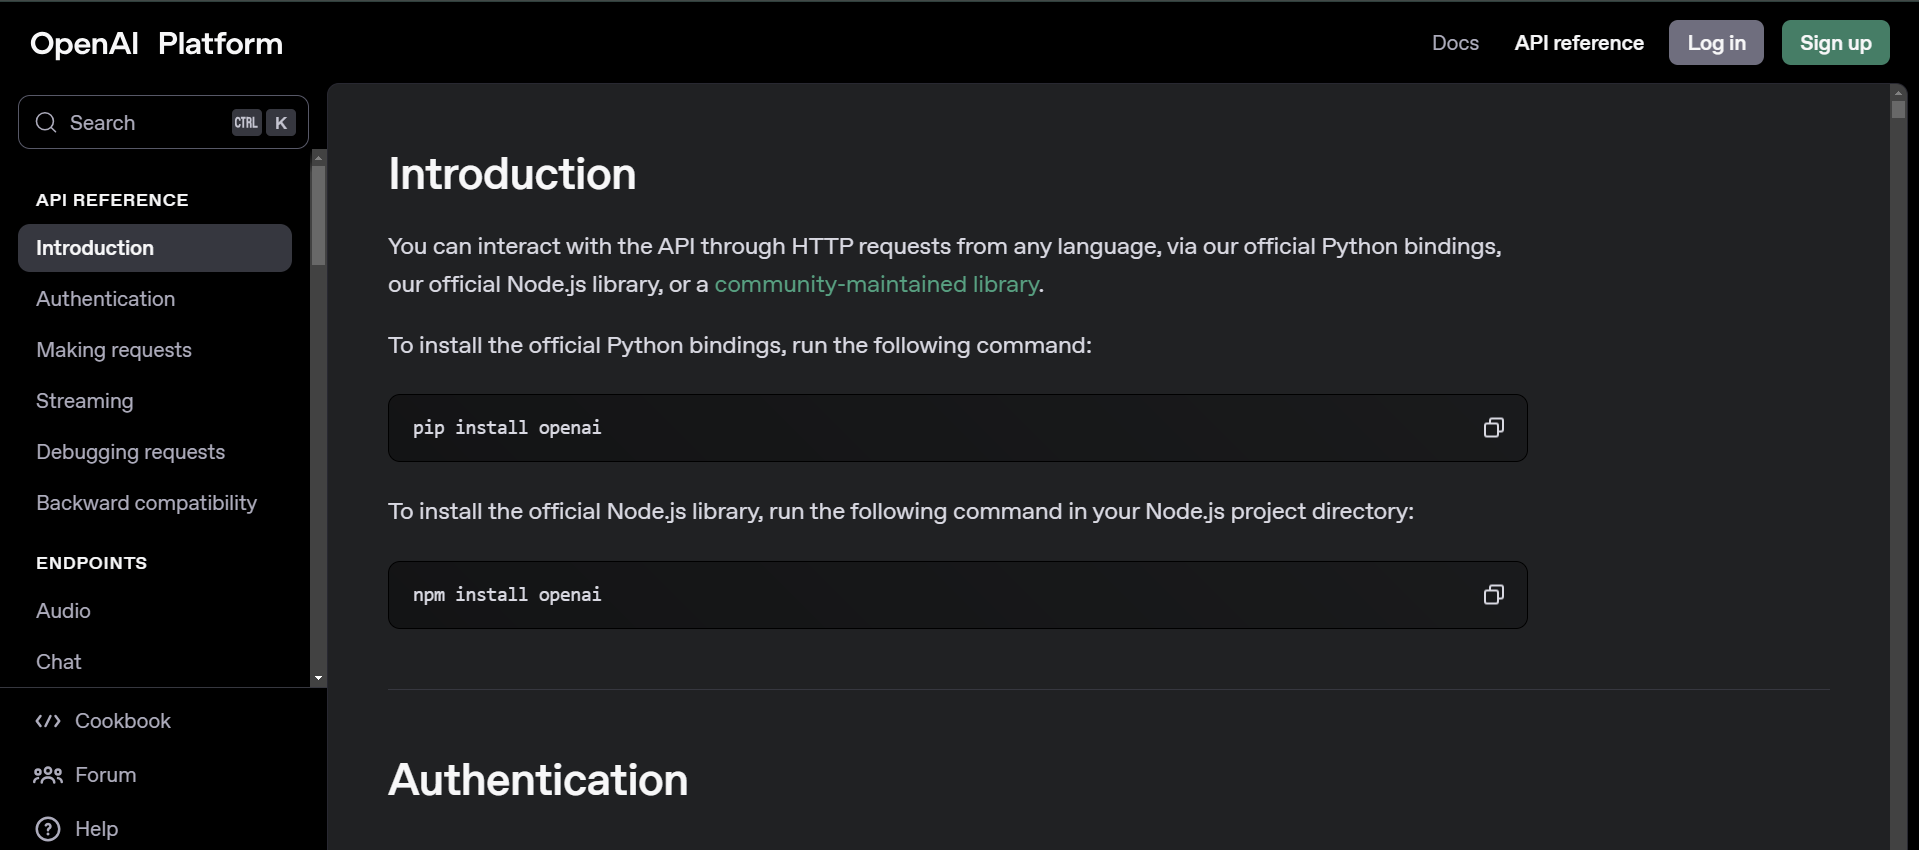Viewport: 1919px width, 850px height.
Task: Click the sidebar scroll down arrow
Action: [318, 678]
